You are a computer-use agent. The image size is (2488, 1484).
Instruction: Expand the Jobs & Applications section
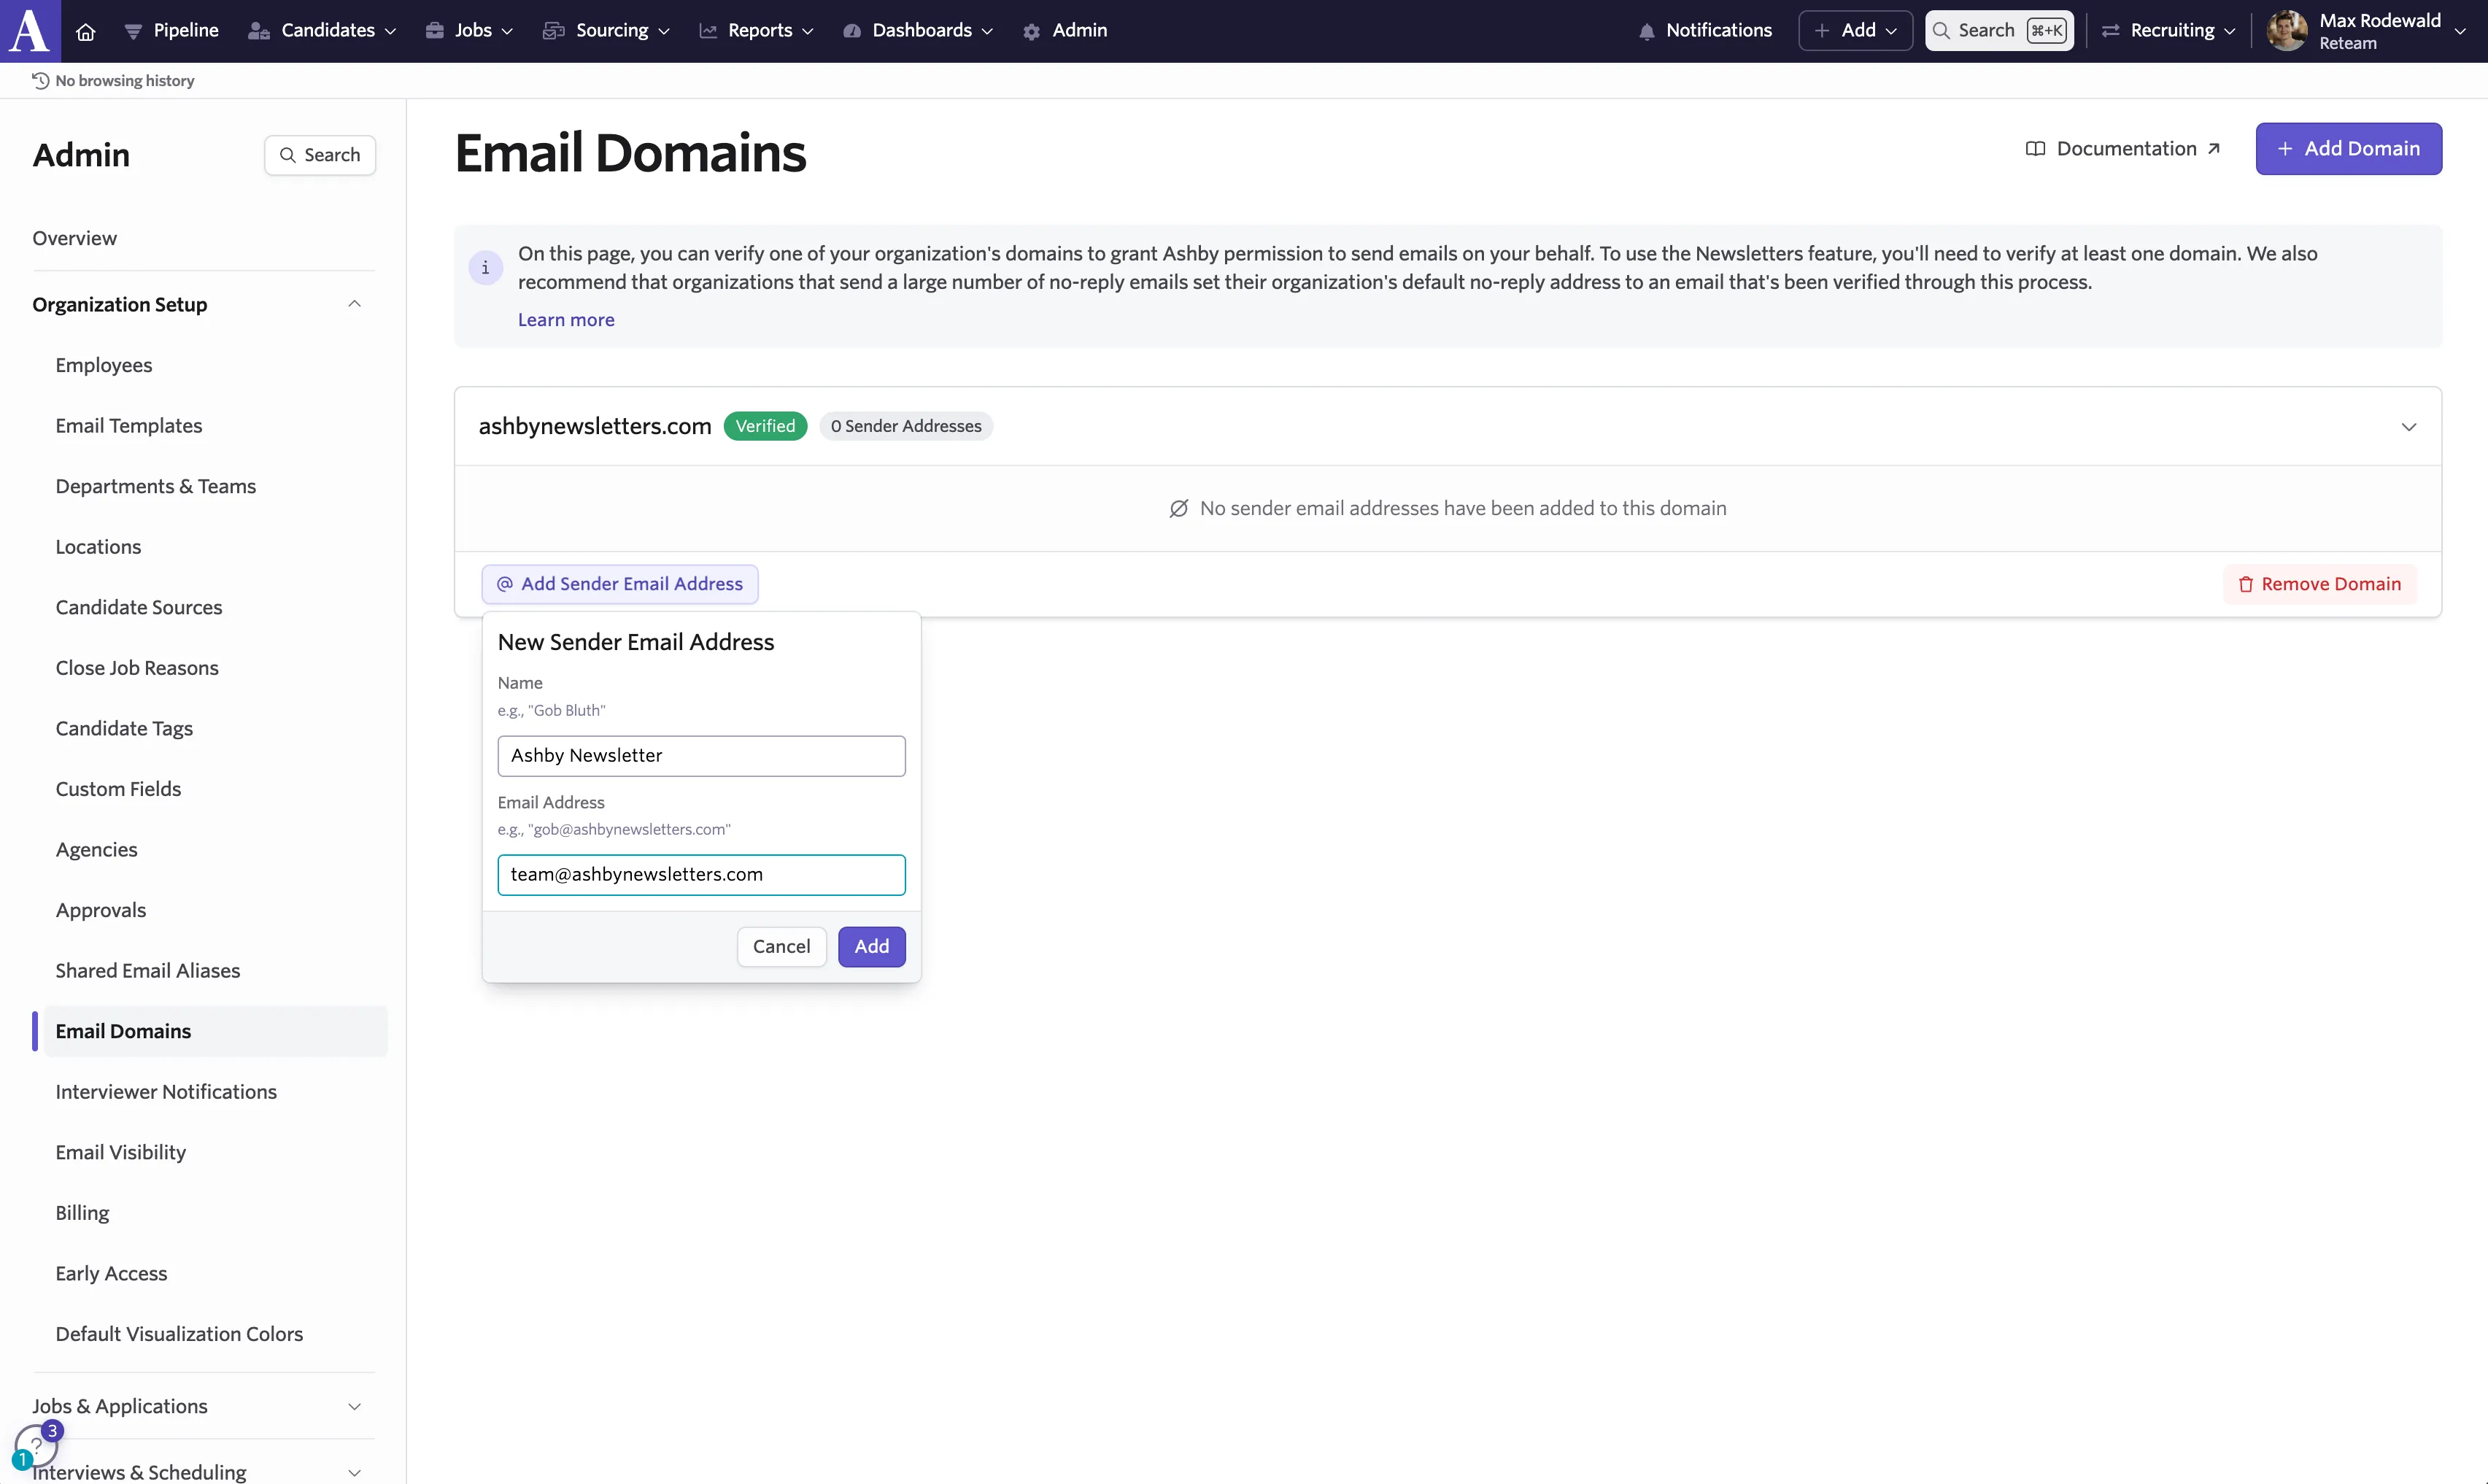197,1406
